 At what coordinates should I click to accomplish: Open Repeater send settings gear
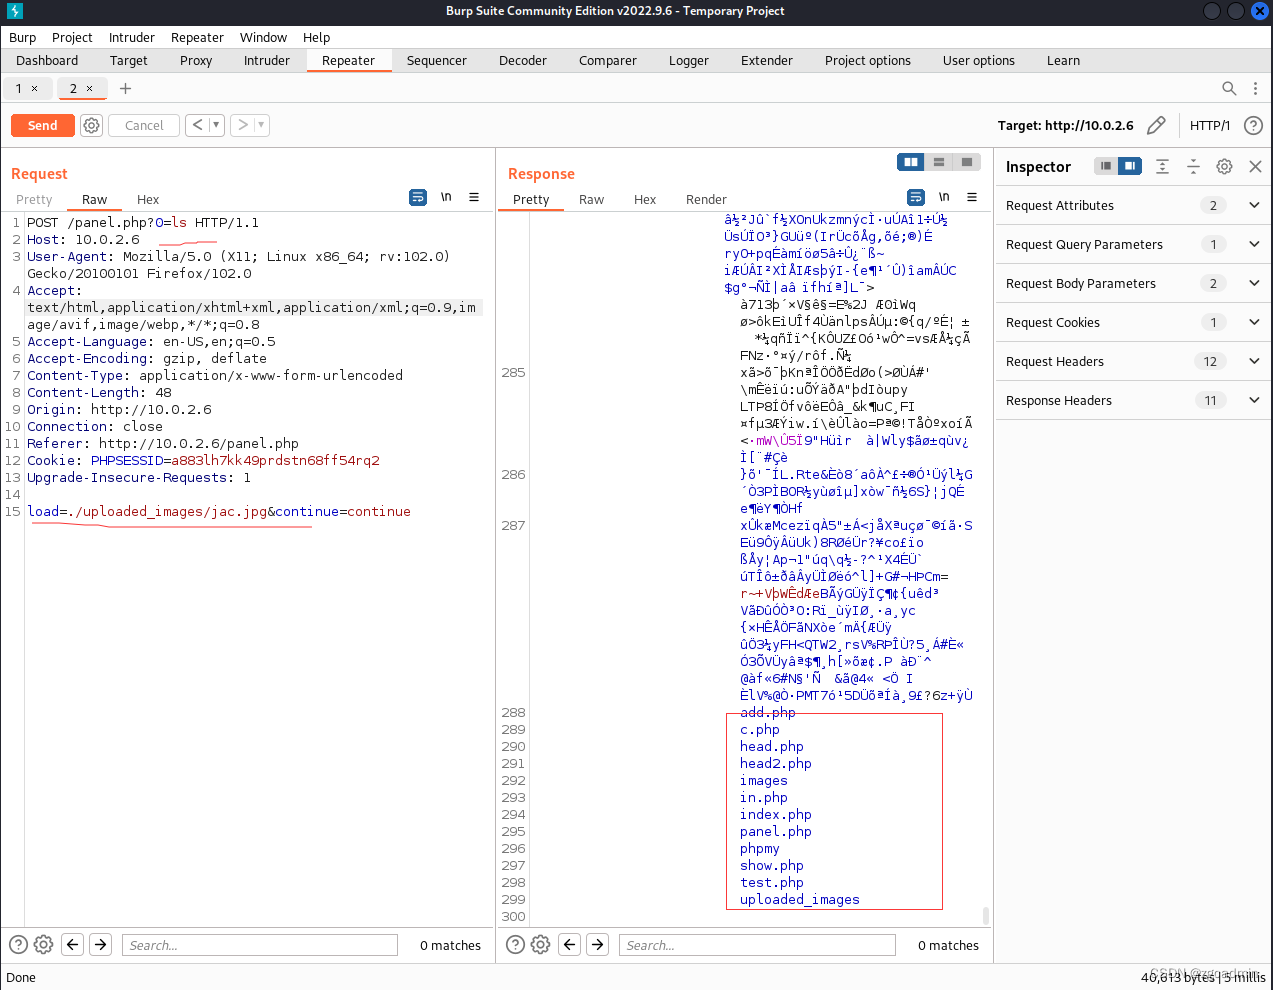point(91,125)
